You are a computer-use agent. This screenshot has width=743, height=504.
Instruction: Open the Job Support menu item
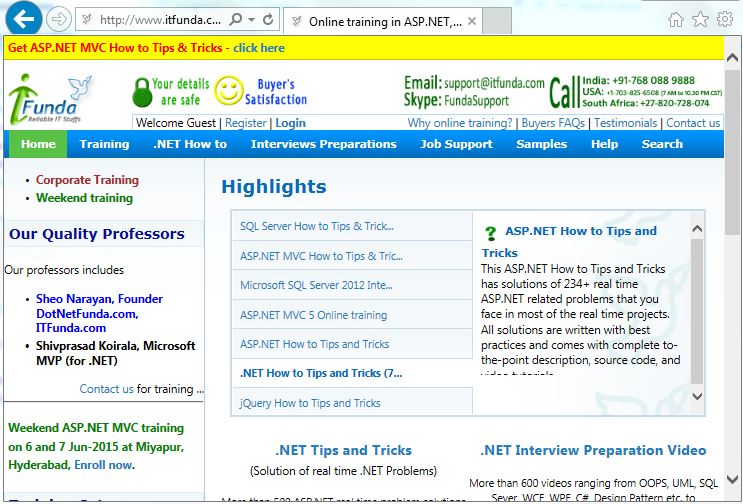[456, 144]
